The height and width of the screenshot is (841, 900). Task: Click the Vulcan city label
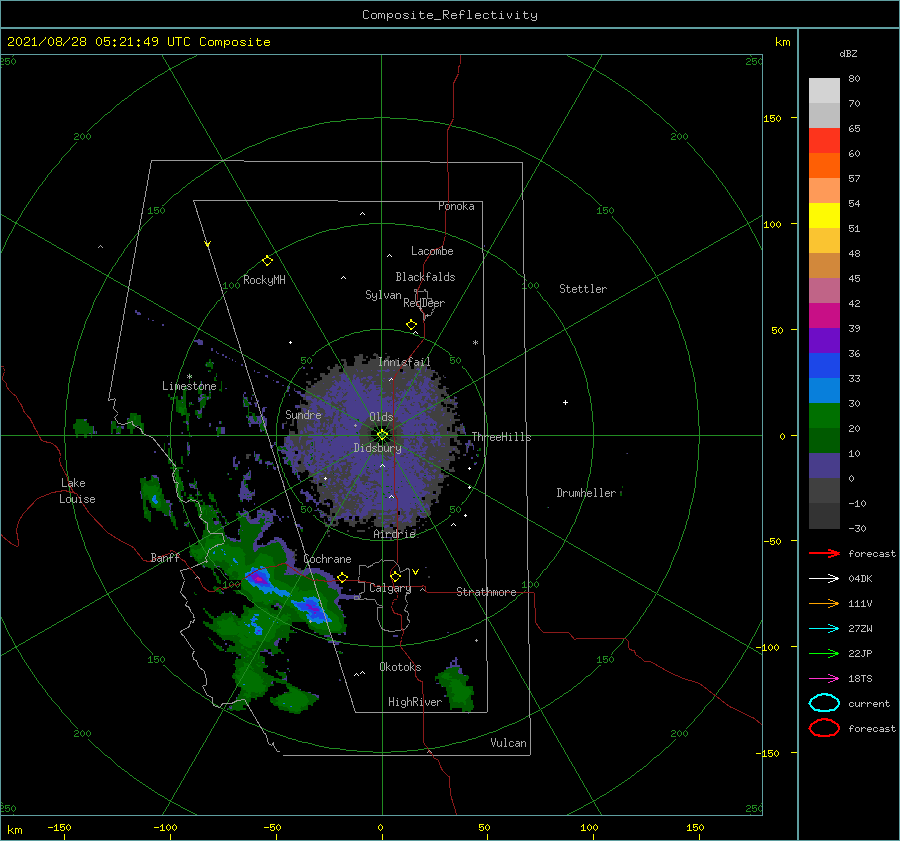pos(509,743)
